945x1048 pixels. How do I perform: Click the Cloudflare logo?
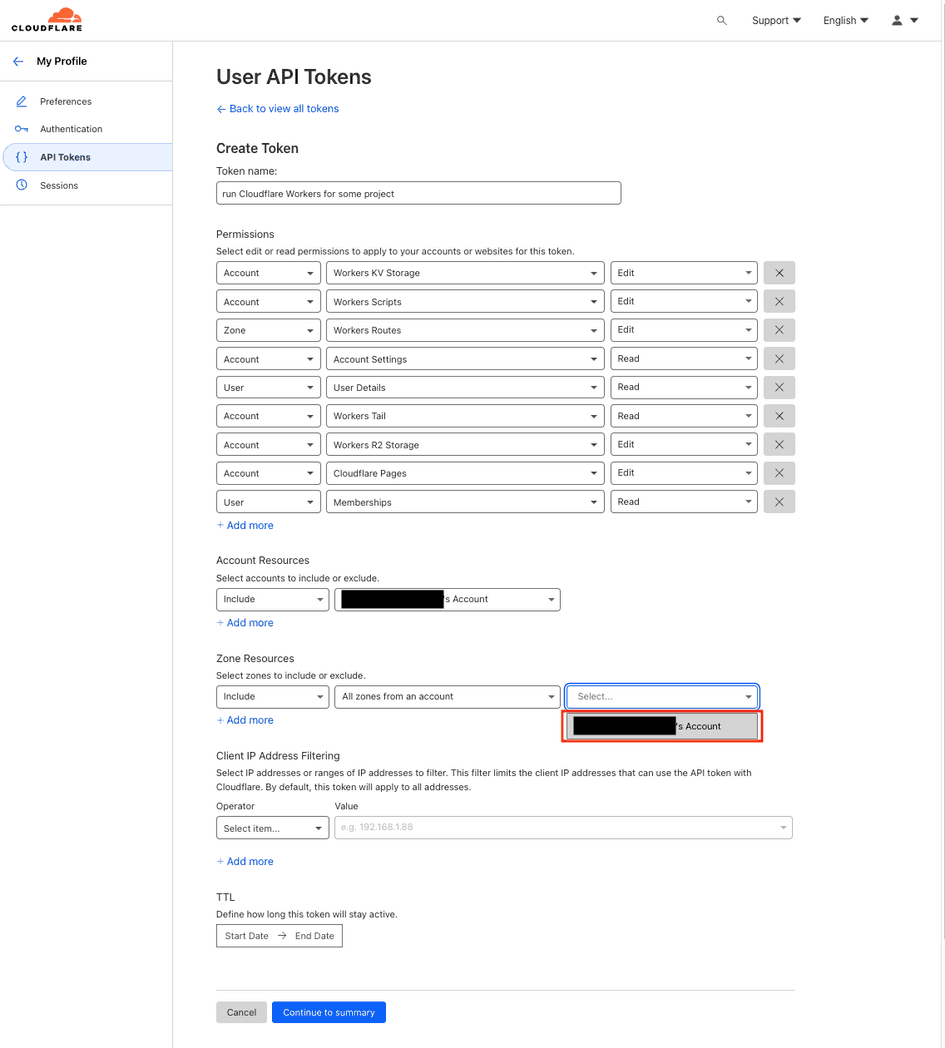coord(47,20)
